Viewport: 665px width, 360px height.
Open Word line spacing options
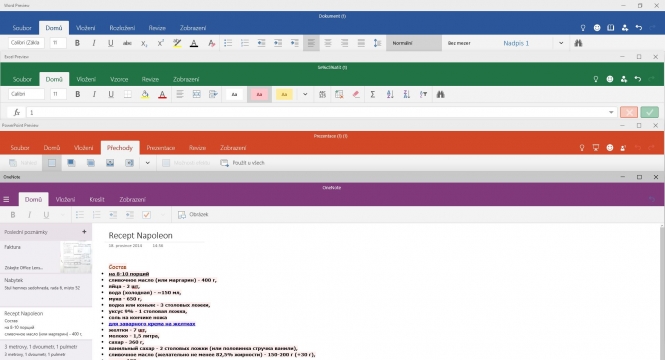pyautogui.click(x=377, y=43)
